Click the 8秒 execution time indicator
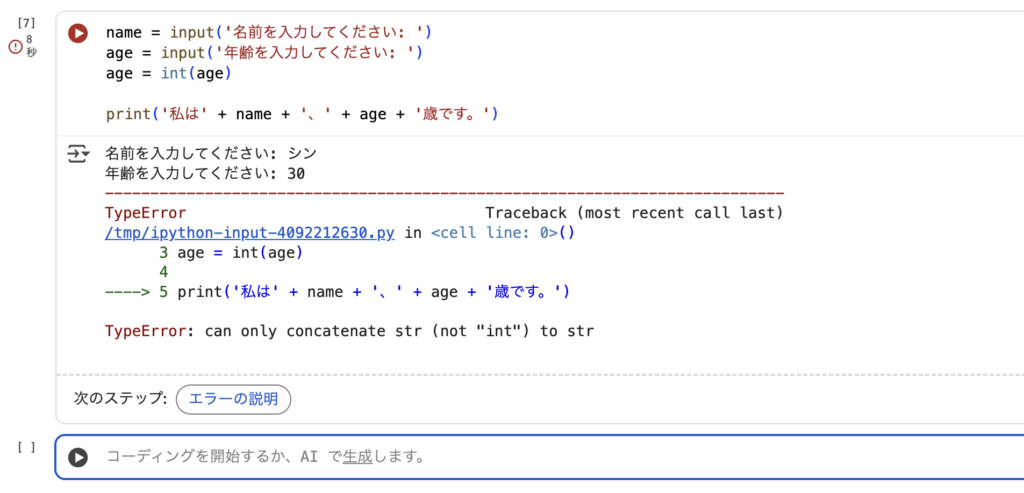Screen dimensions: 1024x493 point(31,46)
